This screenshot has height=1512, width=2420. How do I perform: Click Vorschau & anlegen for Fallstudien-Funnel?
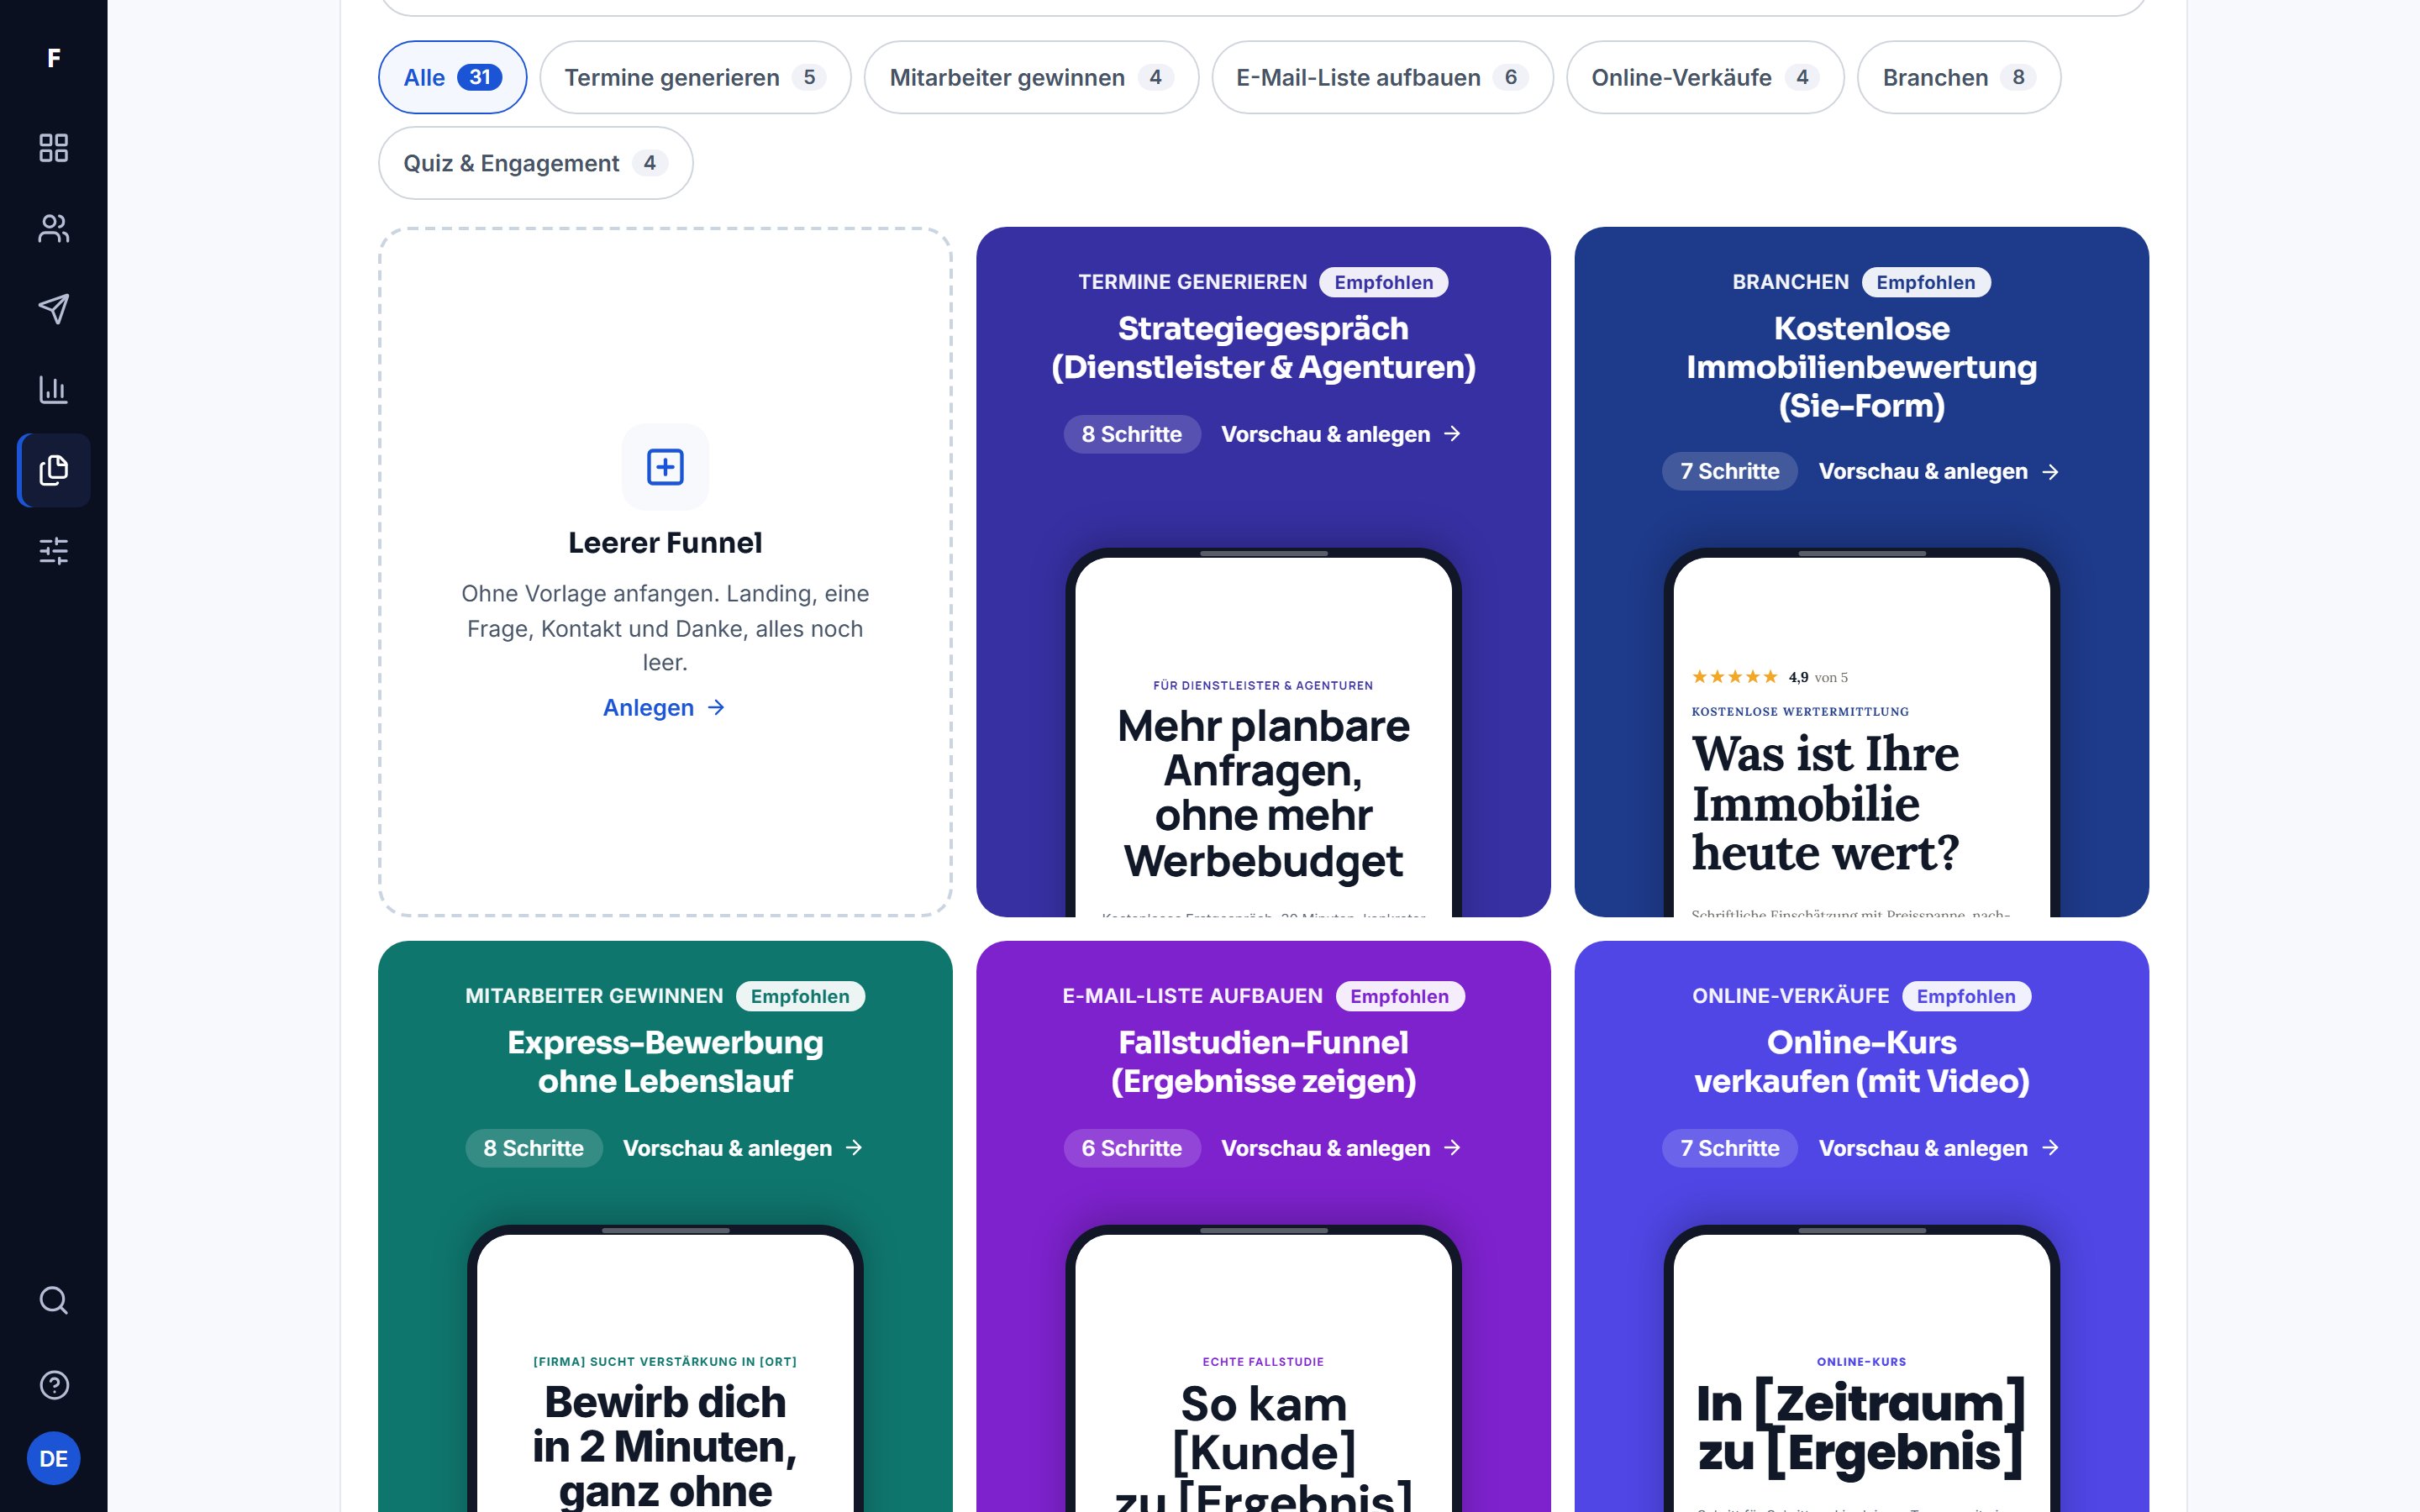tap(1341, 1148)
